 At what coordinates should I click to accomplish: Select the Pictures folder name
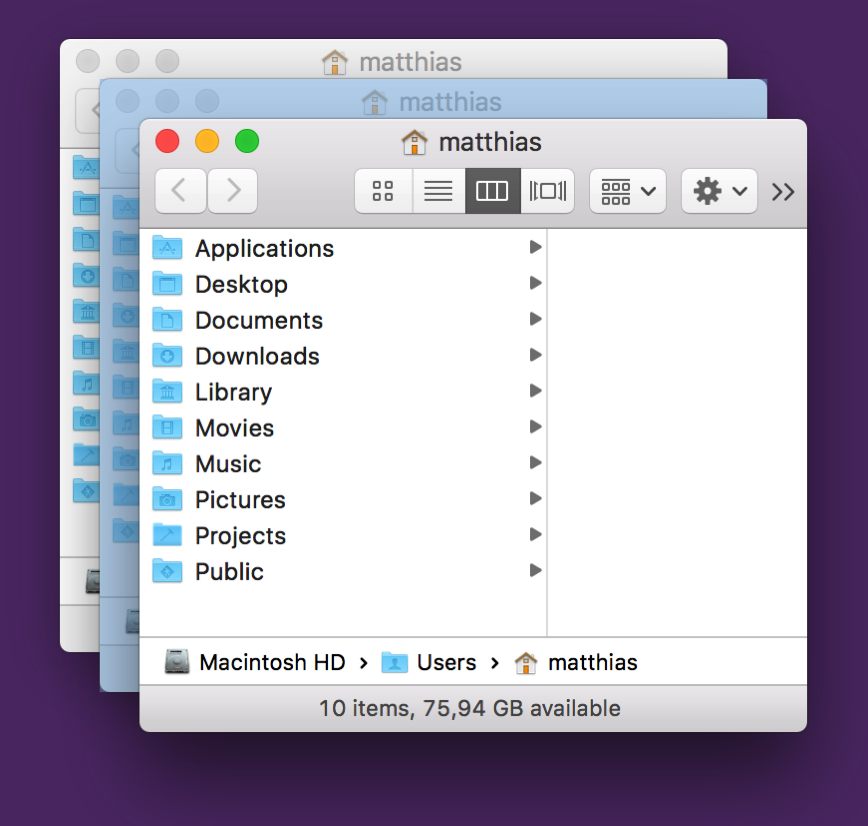click(x=240, y=500)
